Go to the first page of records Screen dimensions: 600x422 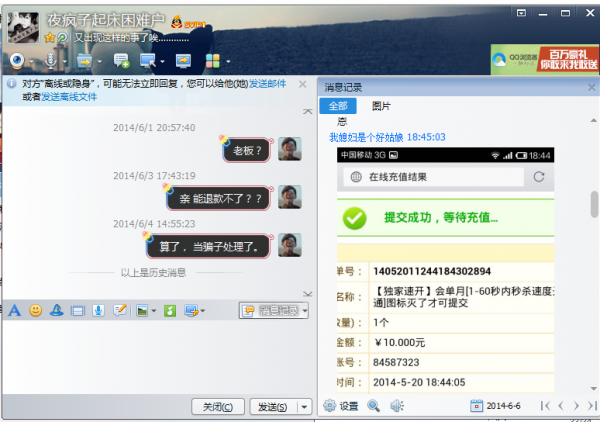coord(545,406)
